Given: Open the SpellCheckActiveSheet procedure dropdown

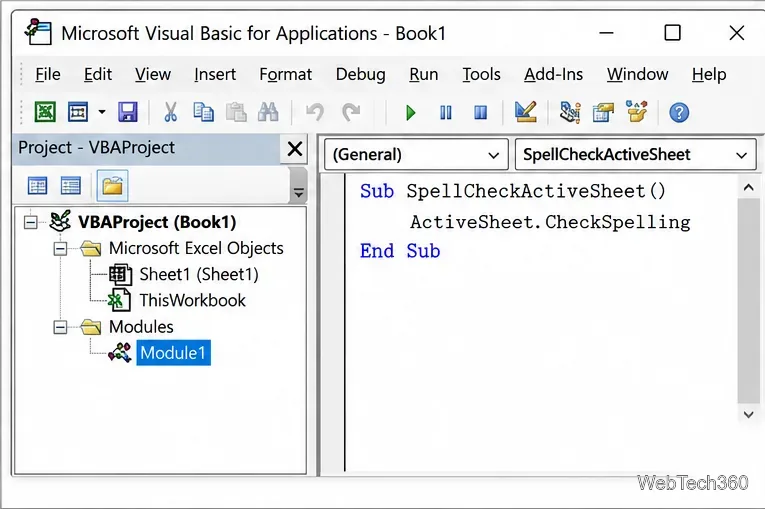Looking at the screenshot, I should 635,155.
